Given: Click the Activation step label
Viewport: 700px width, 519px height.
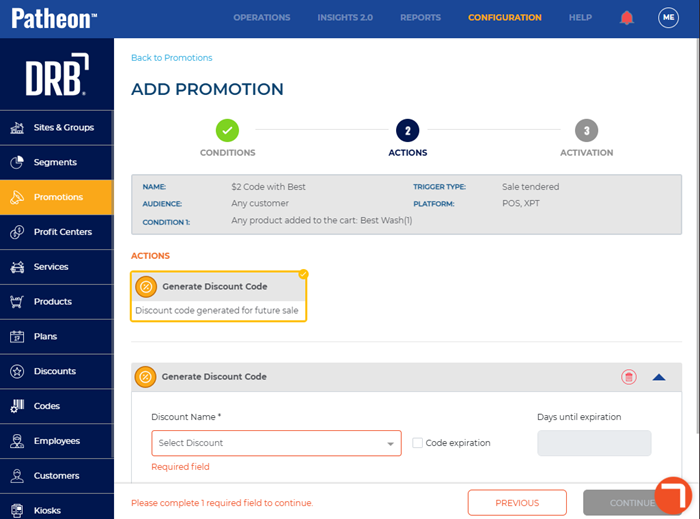Looking at the screenshot, I should [x=587, y=153].
